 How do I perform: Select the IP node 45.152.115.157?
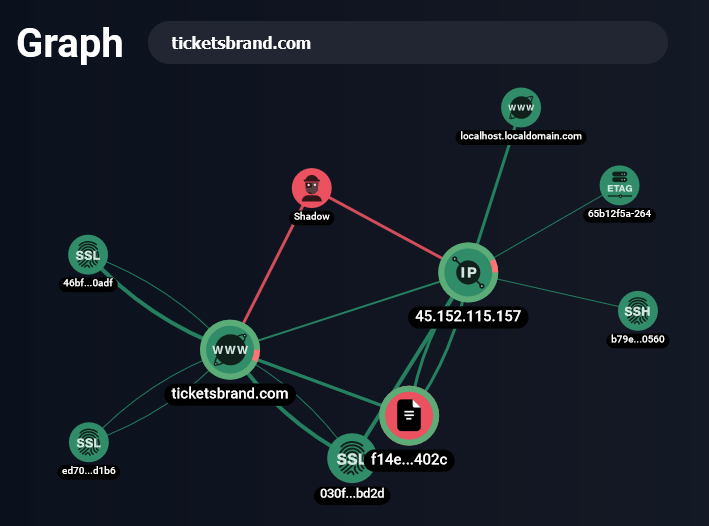pos(468,272)
